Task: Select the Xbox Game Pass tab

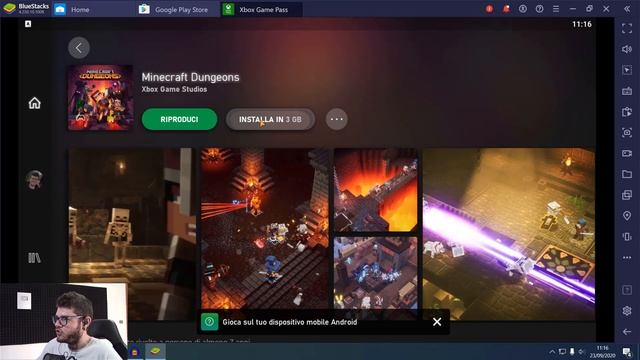Action: pyautogui.click(x=261, y=9)
